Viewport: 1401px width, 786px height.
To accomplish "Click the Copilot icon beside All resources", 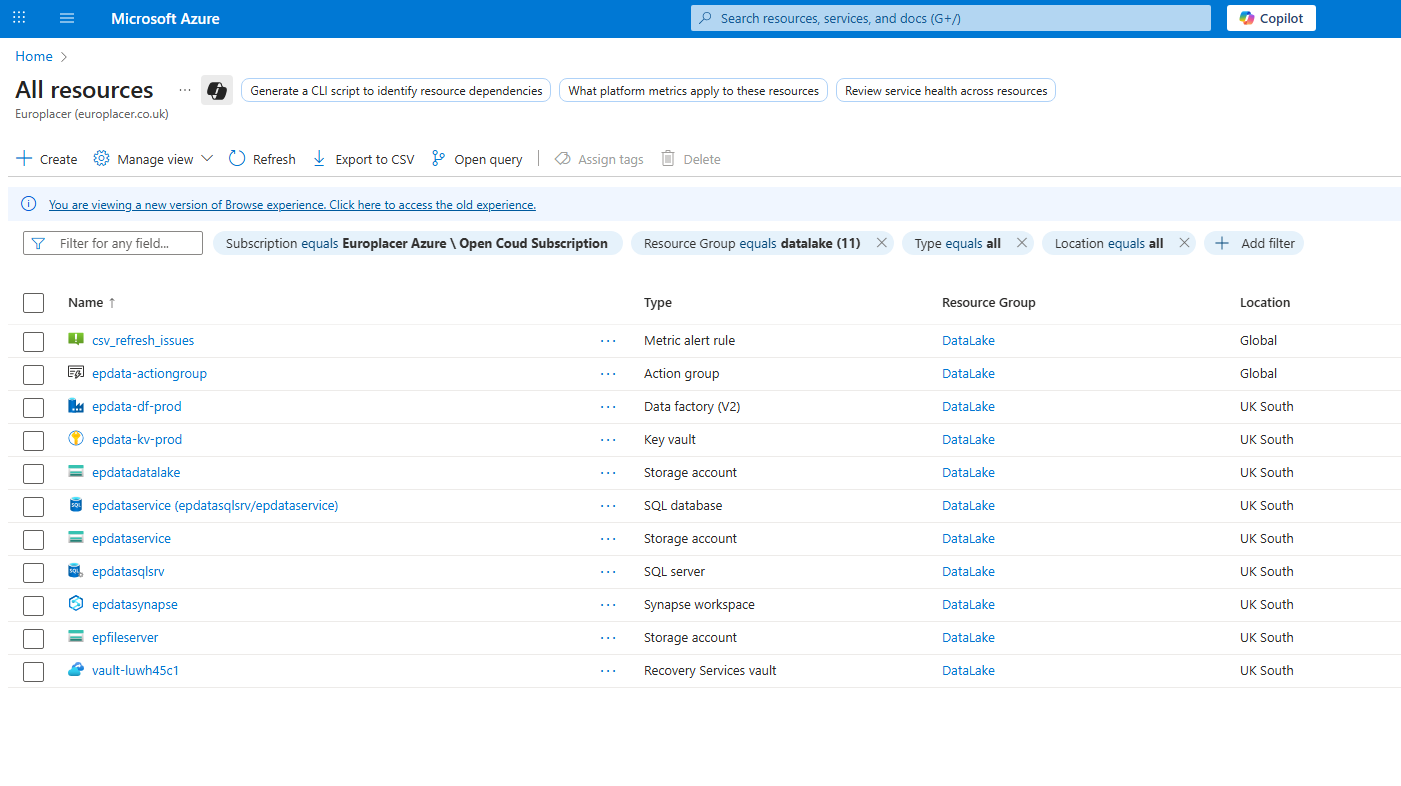I will pos(216,90).
